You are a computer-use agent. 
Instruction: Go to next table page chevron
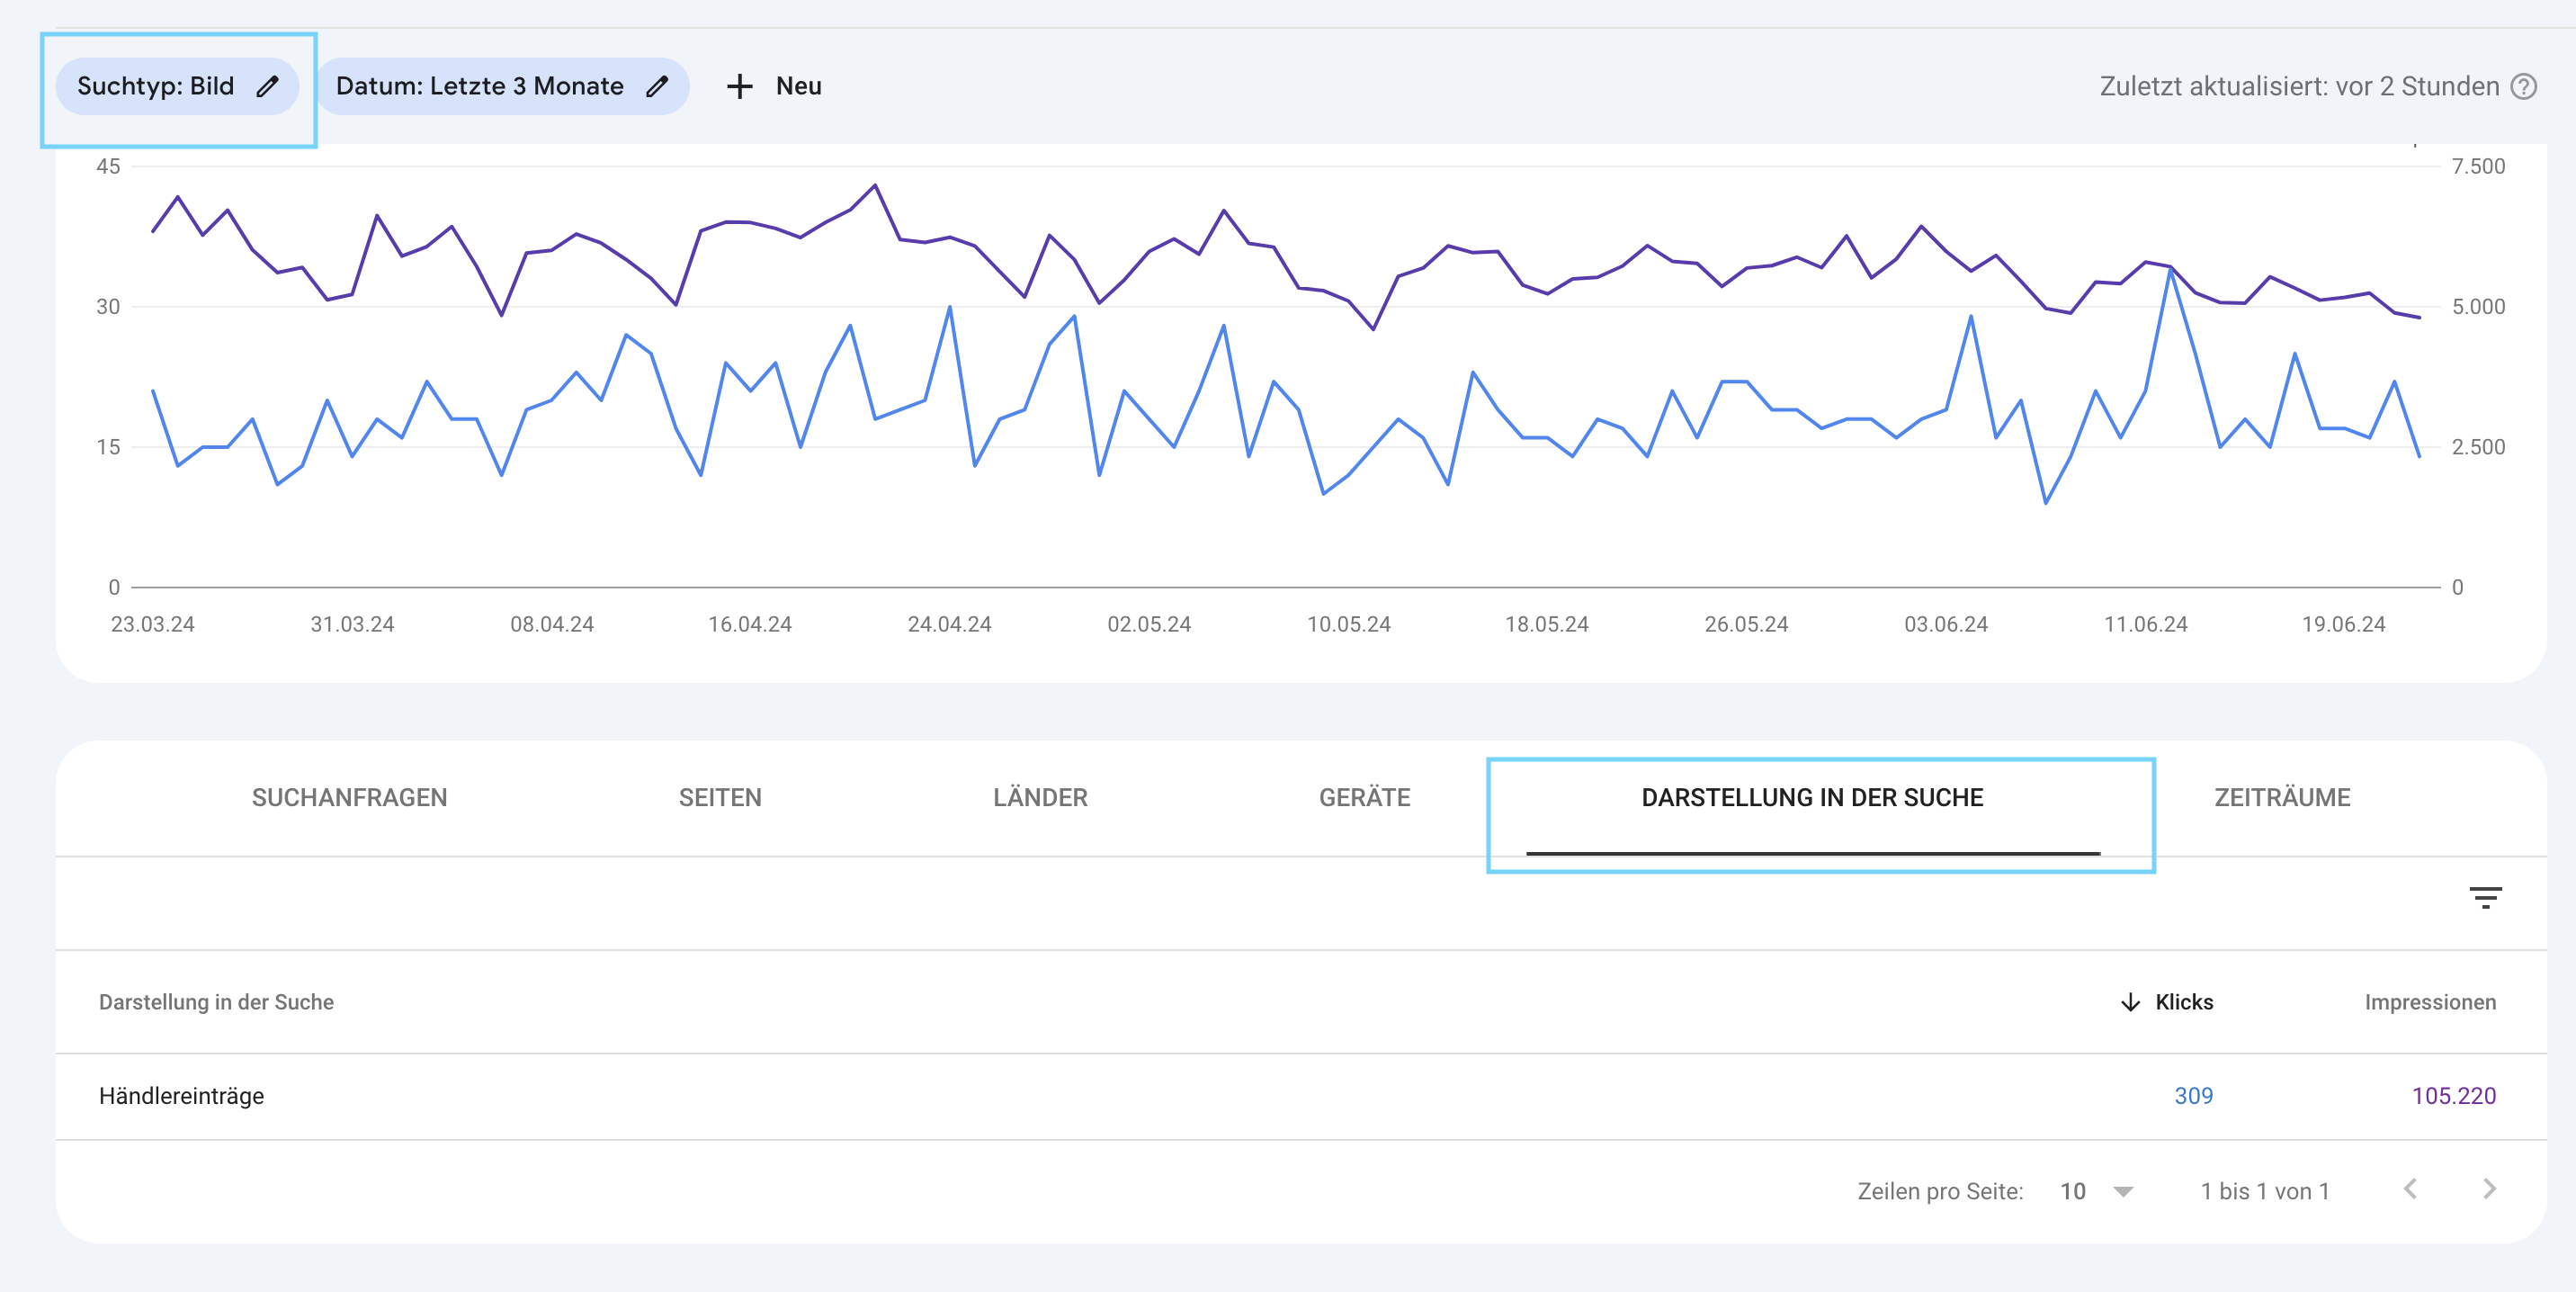[x=2489, y=1189]
